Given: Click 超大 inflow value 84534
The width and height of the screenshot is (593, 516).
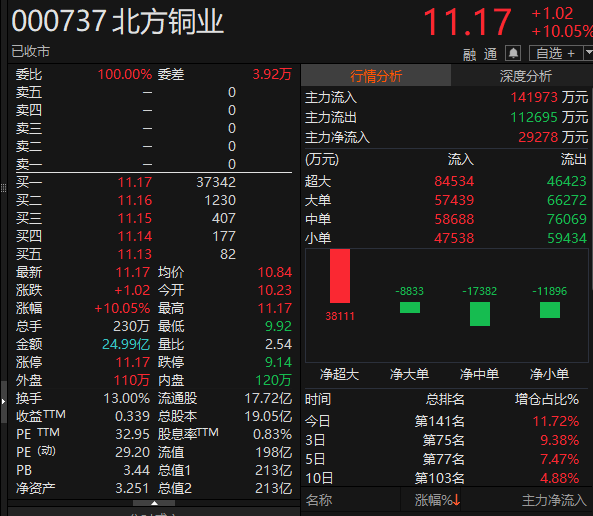Looking at the screenshot, I should coord(454,181).
